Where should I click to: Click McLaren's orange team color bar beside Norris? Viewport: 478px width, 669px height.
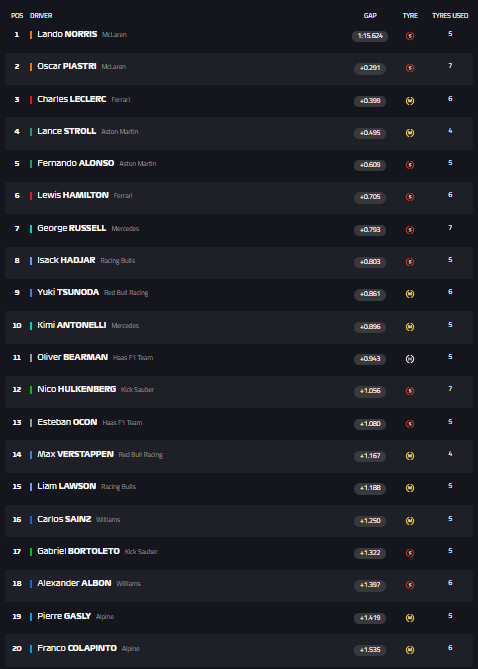coord(31,35)
